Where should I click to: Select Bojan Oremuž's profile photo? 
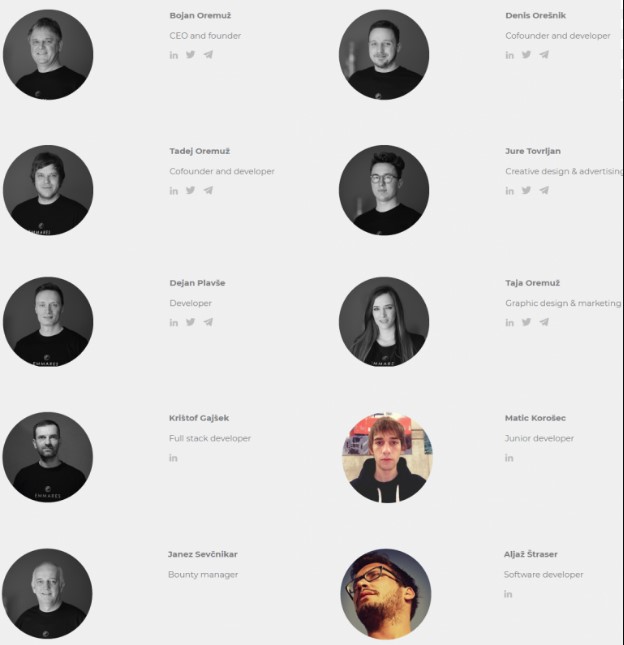point(48,54)
